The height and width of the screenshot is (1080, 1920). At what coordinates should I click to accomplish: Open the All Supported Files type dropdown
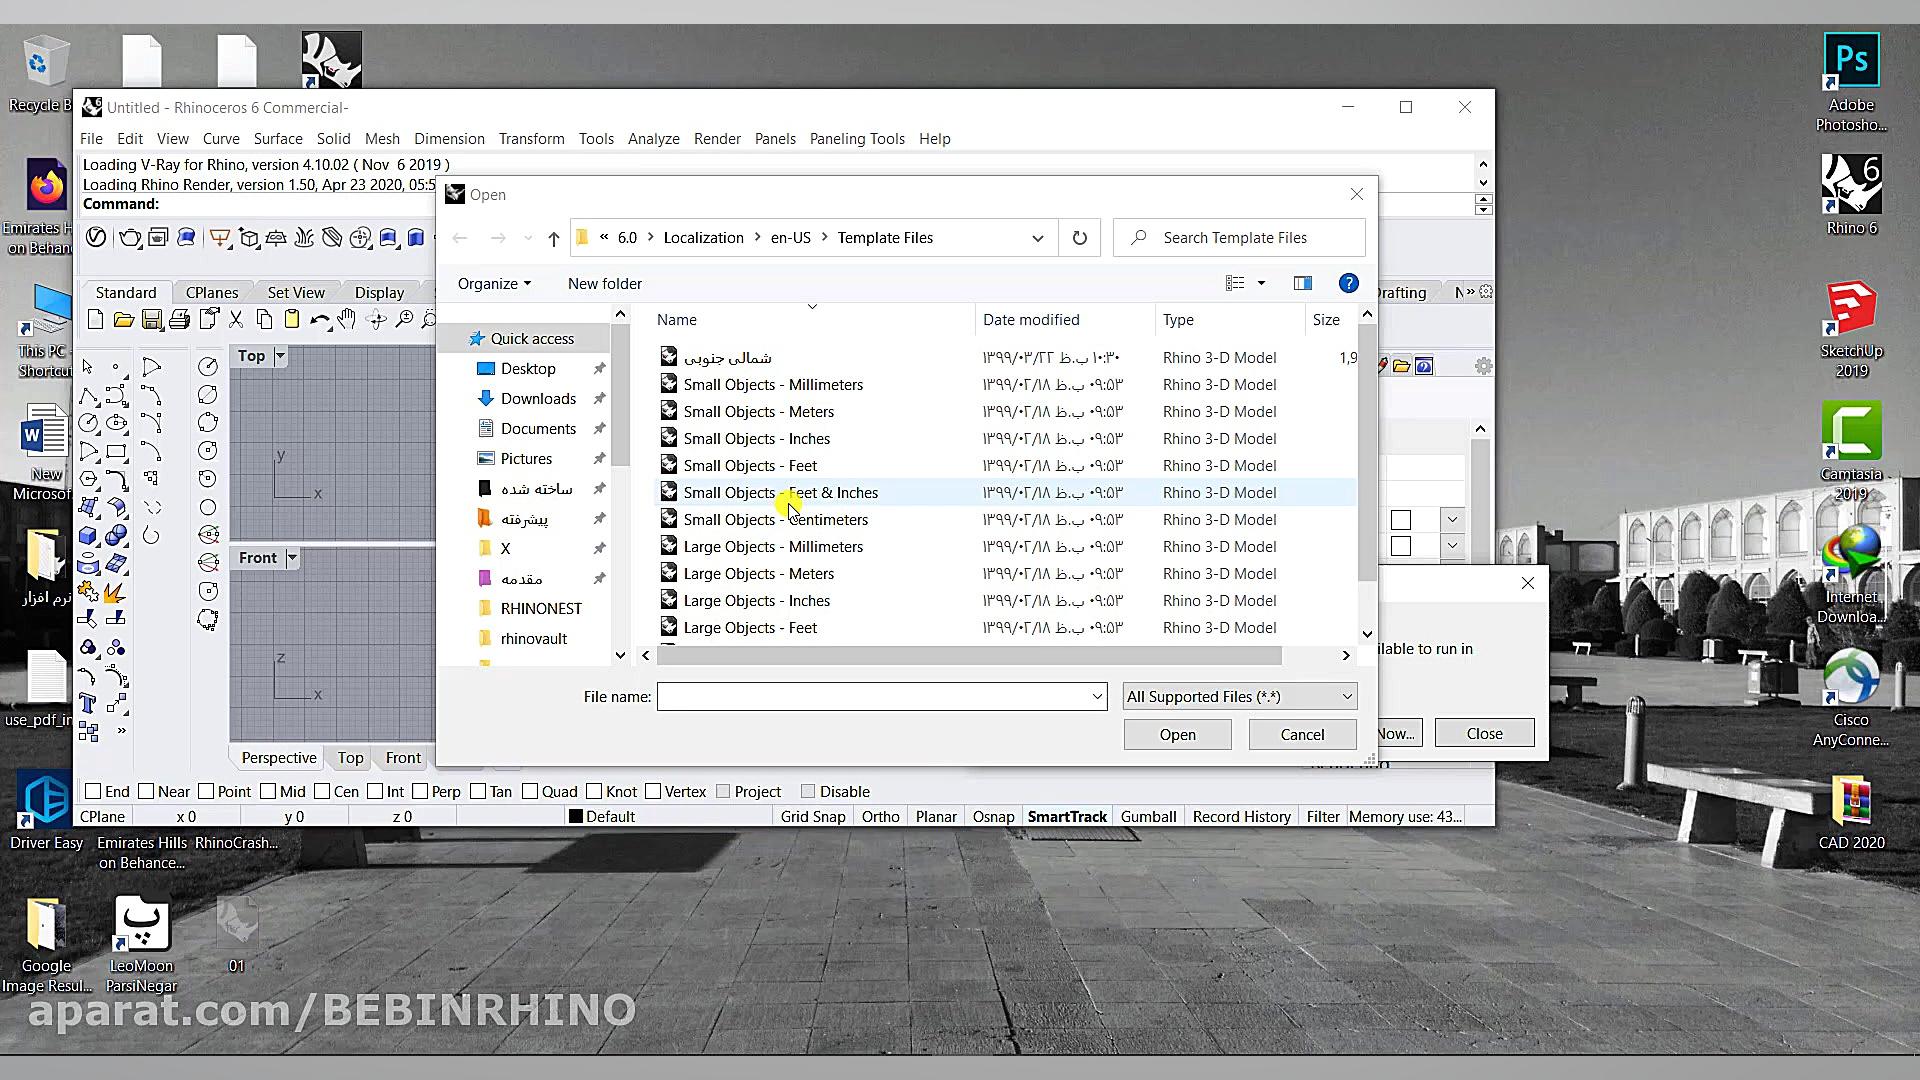(x=1239, y=697)
